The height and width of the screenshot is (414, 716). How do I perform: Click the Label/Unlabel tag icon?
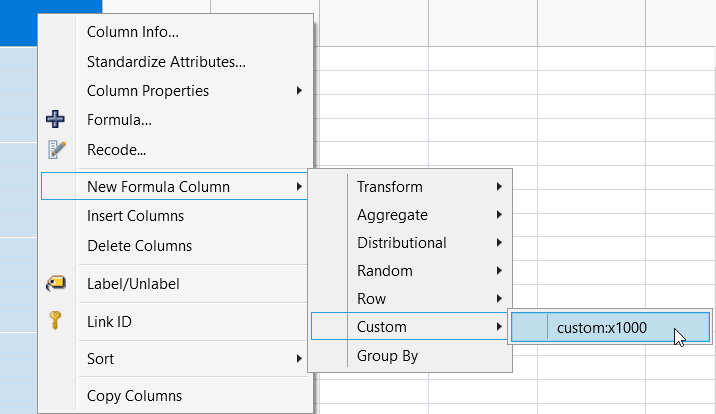[56, 284]
